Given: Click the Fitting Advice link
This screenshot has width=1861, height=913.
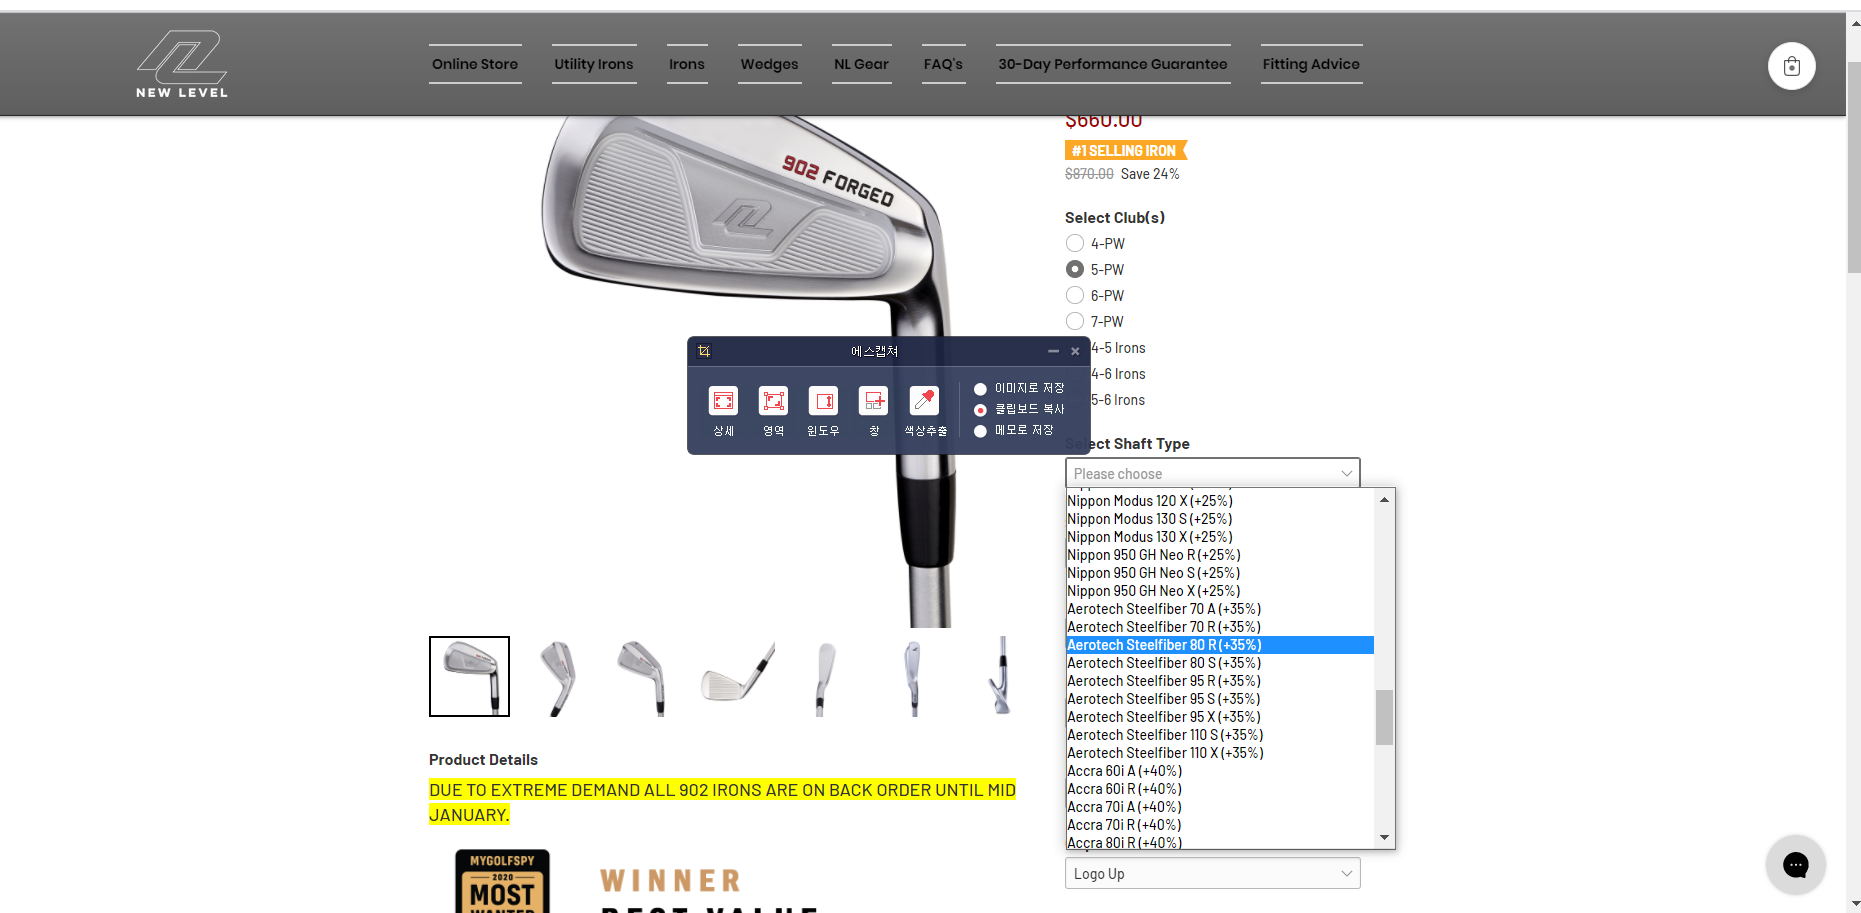Looking at the screenshot, I should (1311, 64).
